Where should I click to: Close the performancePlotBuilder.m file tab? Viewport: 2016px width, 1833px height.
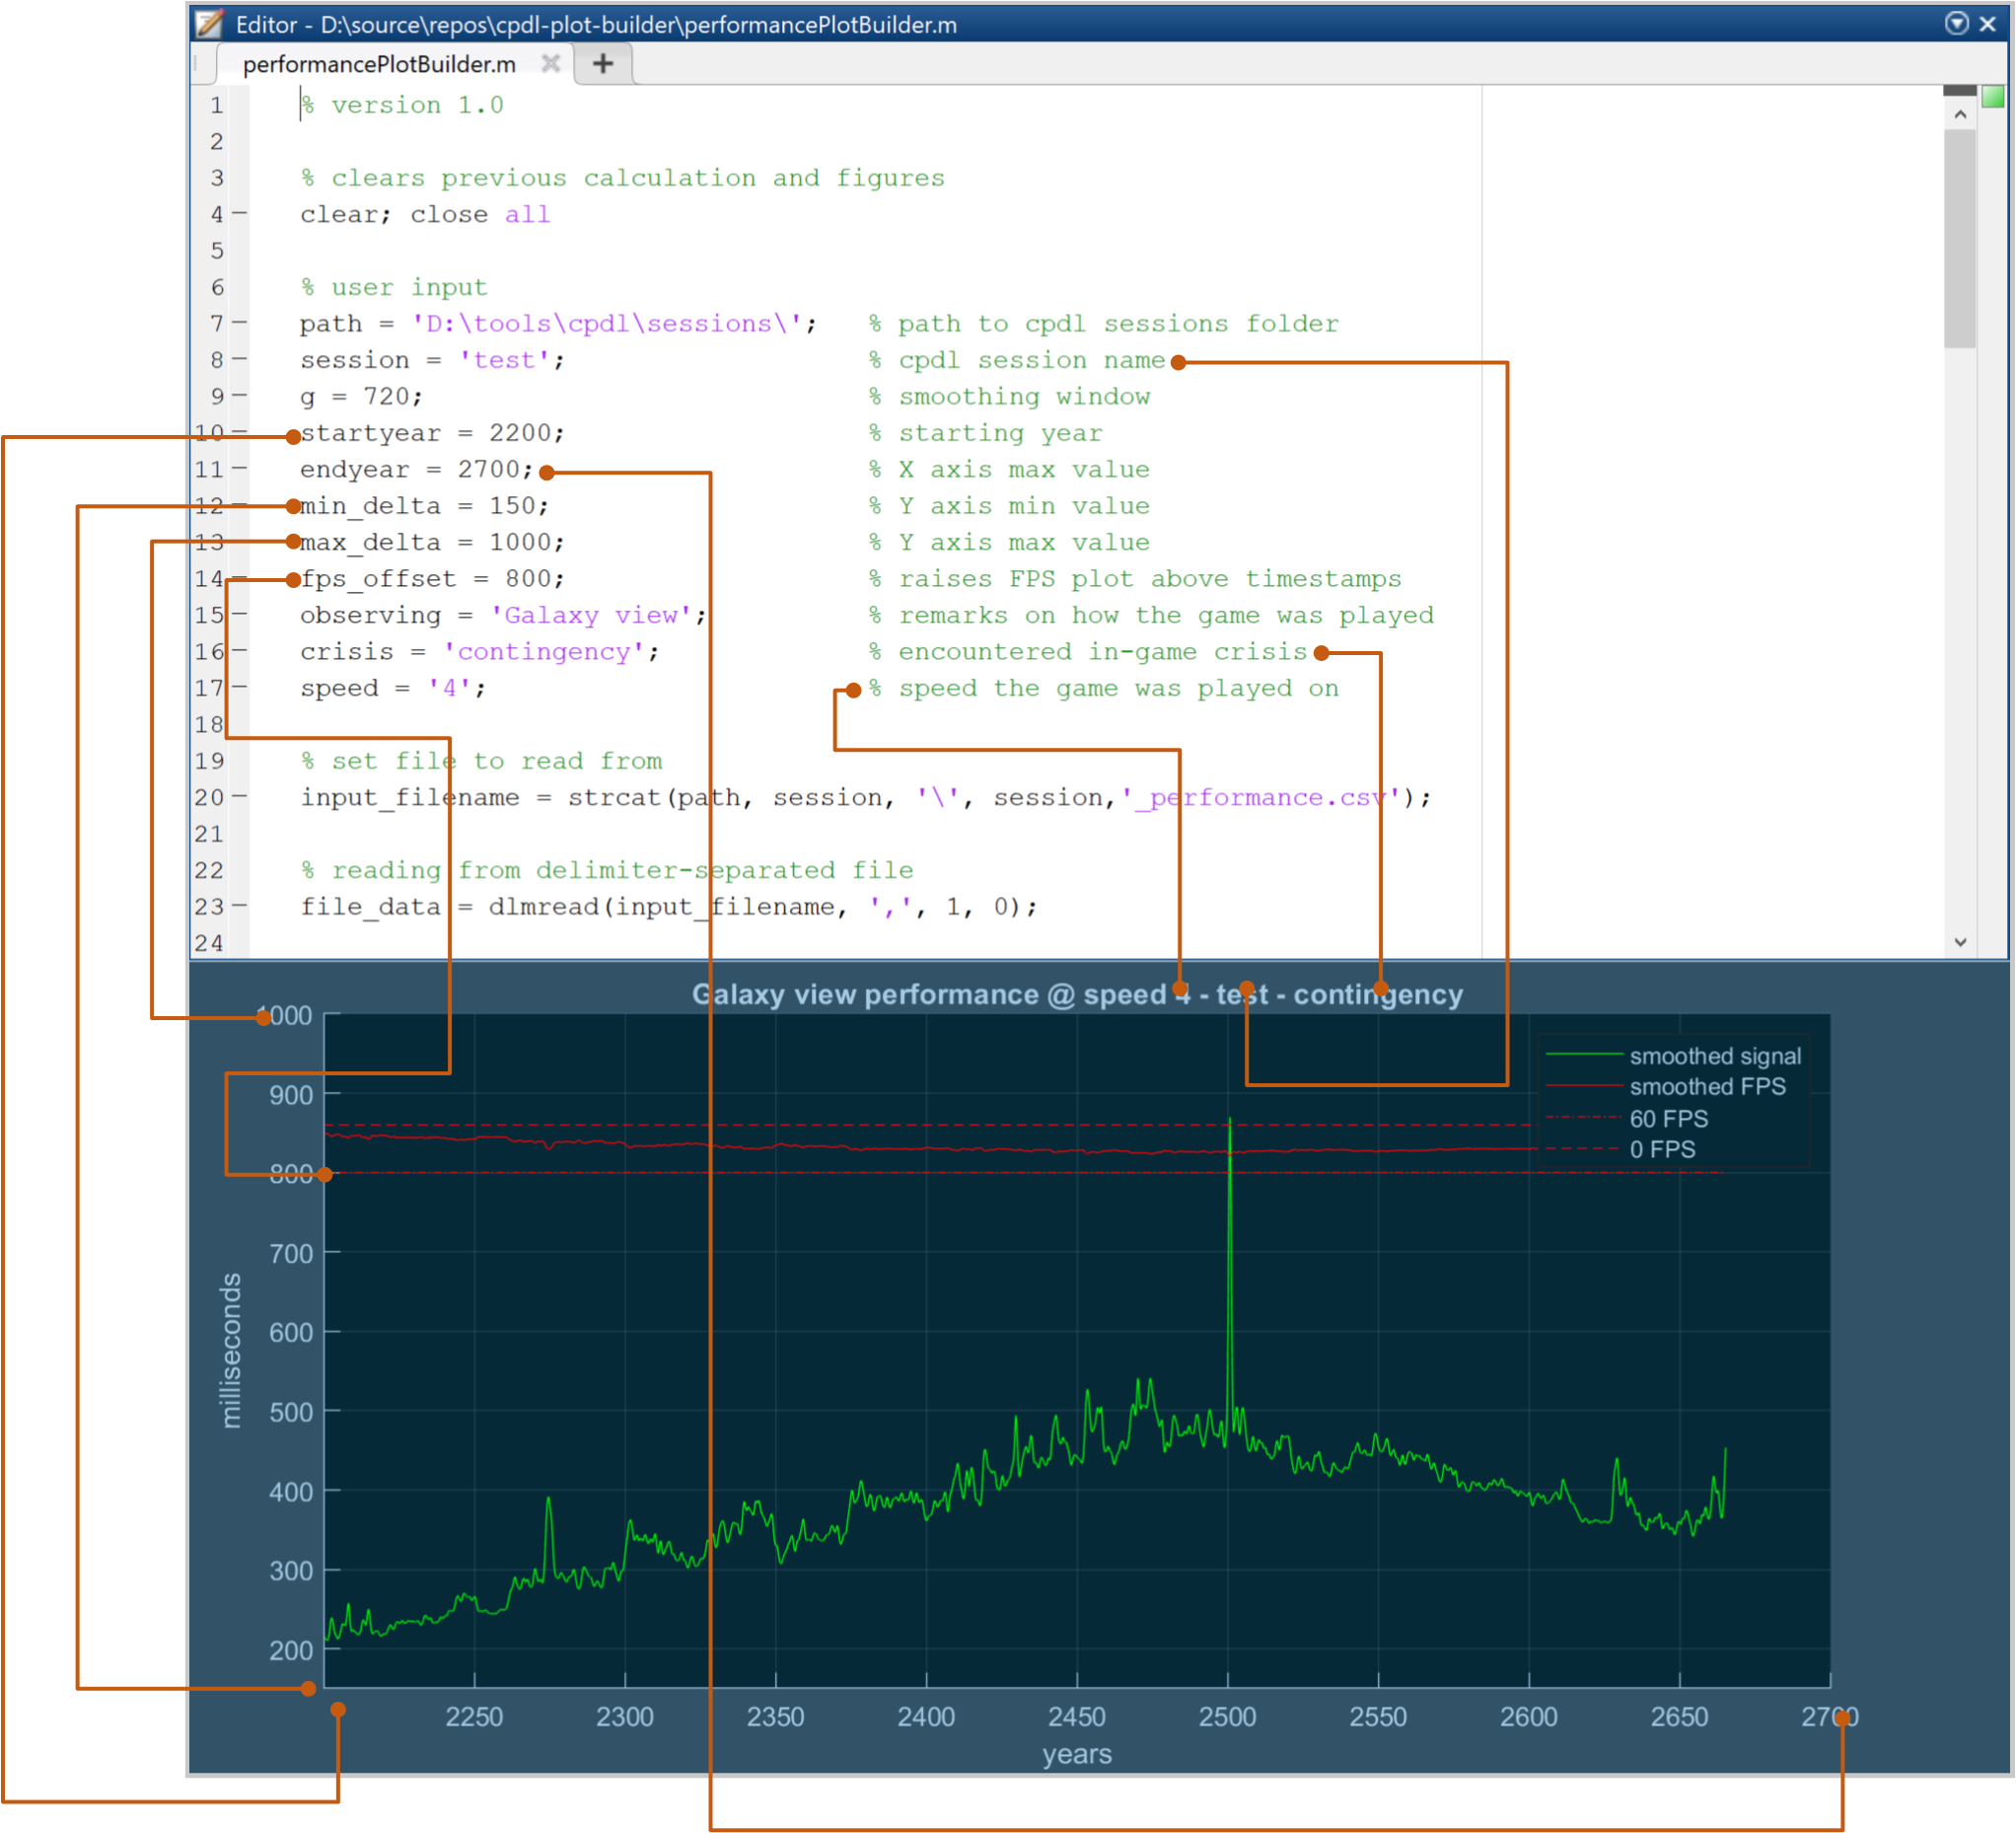[550, 64]
